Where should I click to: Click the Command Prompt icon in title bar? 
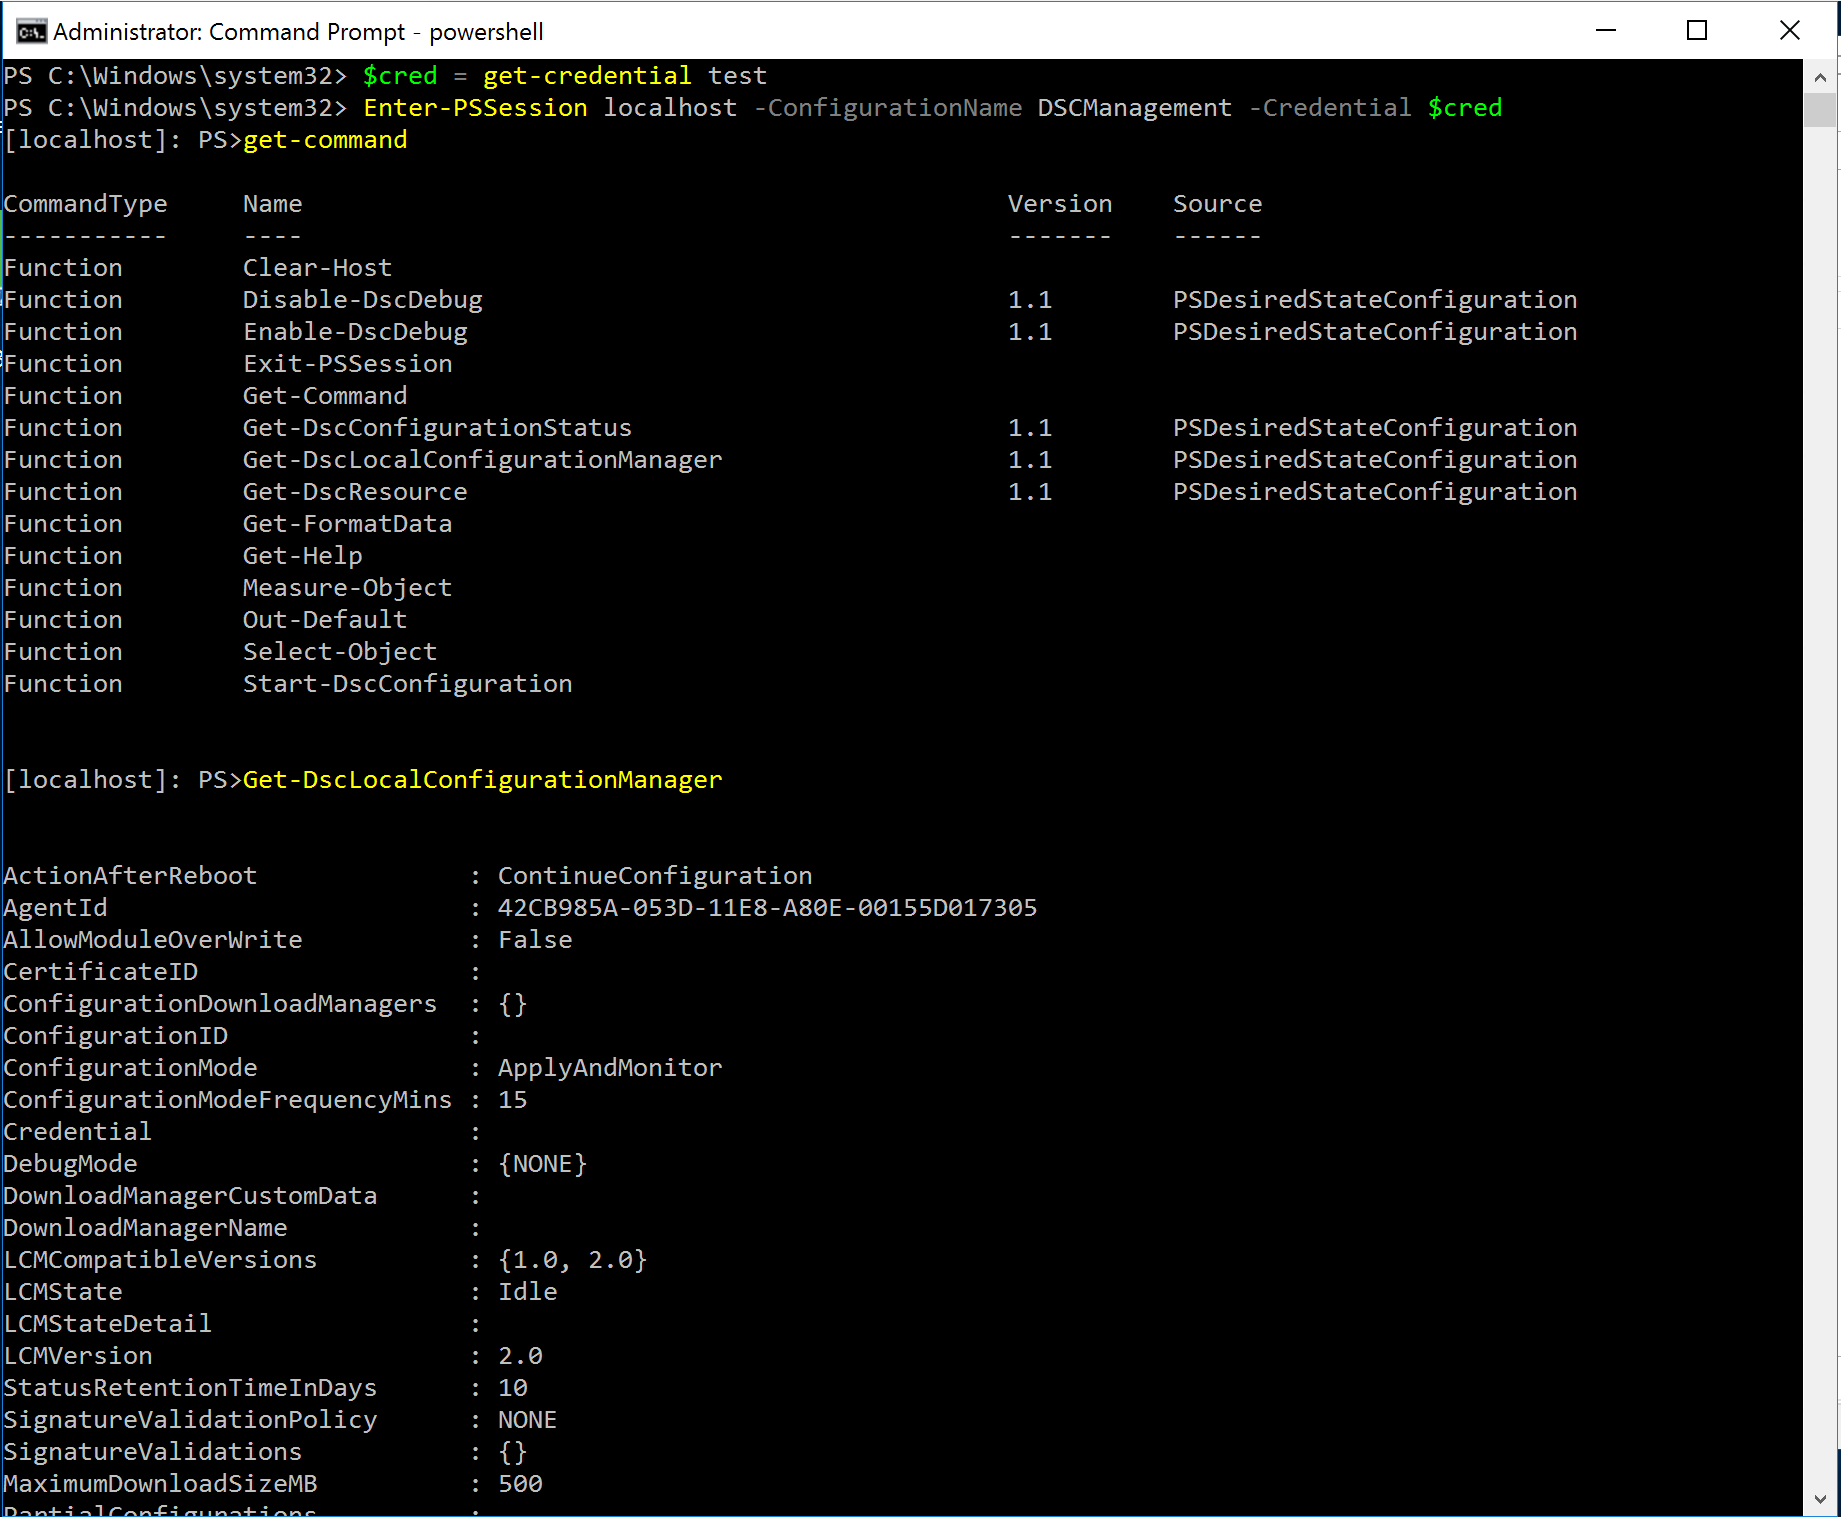31,32
